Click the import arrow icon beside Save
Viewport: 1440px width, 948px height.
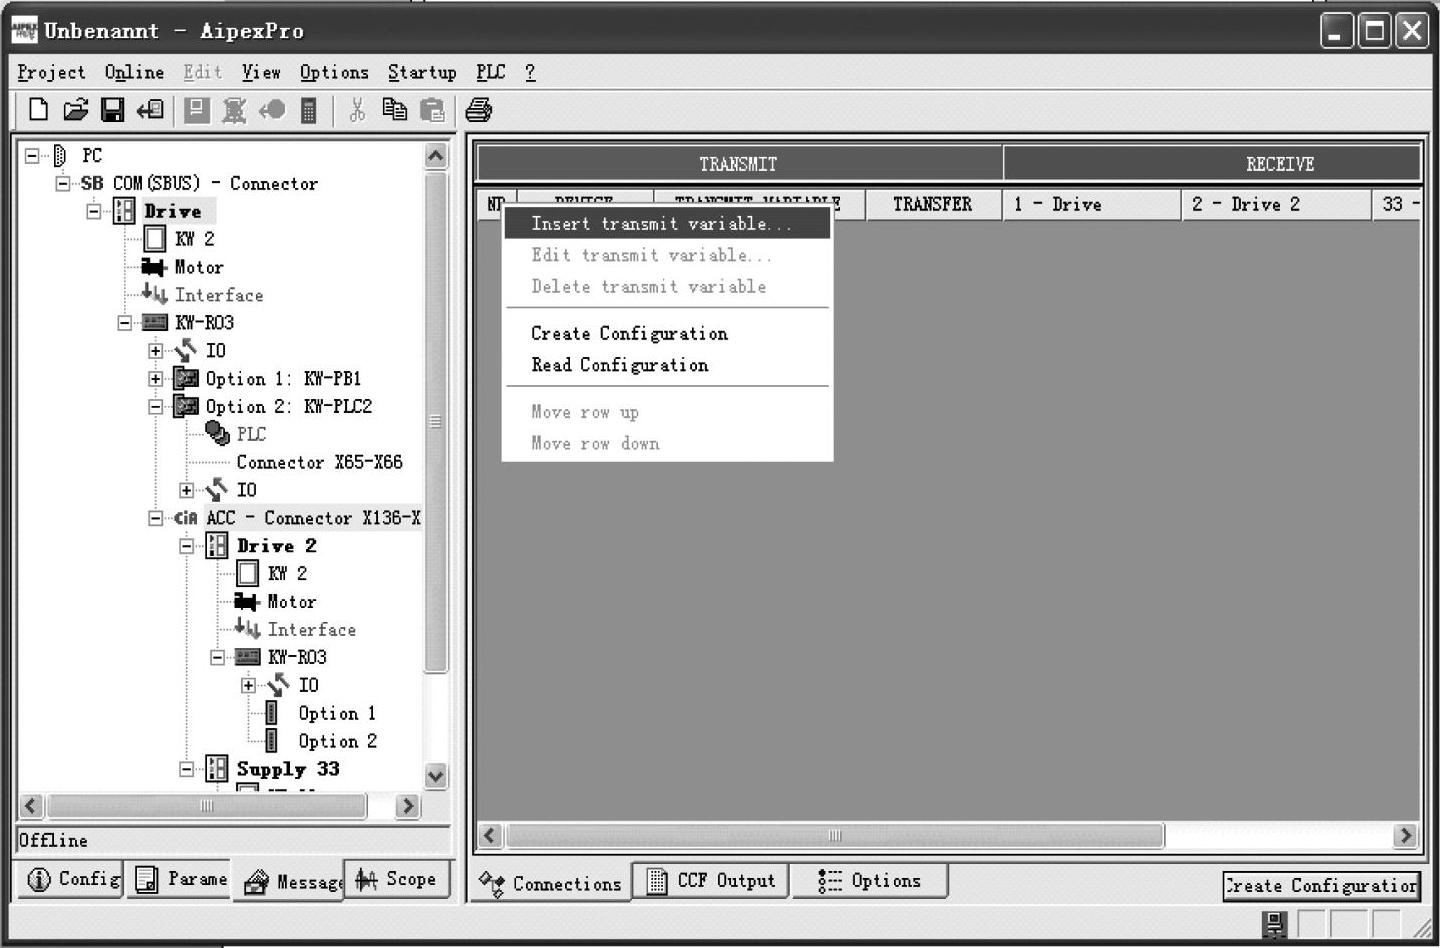(x=150, y=110)
